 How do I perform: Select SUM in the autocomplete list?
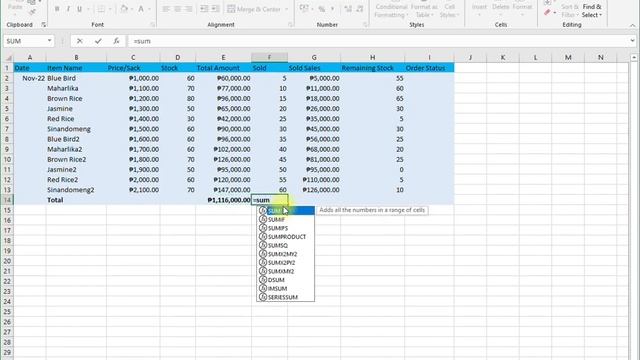[x=286, y=211]
